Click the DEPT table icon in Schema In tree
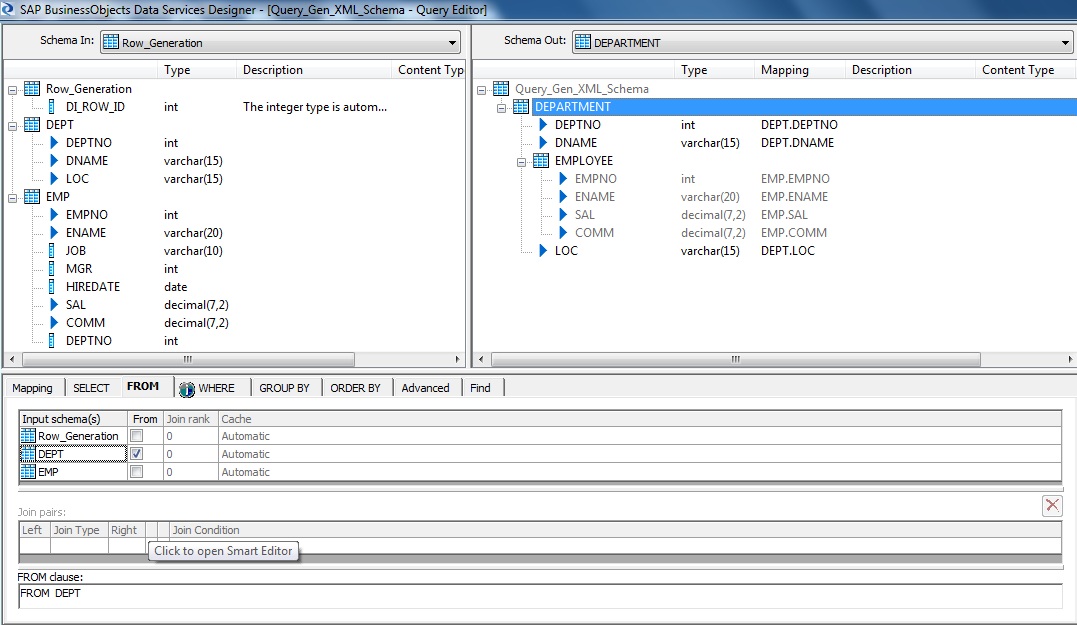The height and width of the screenshot is (625, 1077). [32, 124]
